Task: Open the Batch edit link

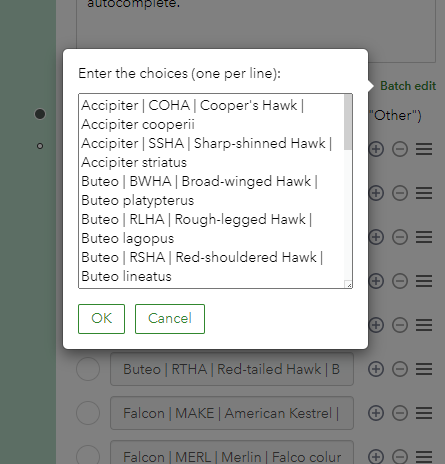Action: click(x=408, y=86)
